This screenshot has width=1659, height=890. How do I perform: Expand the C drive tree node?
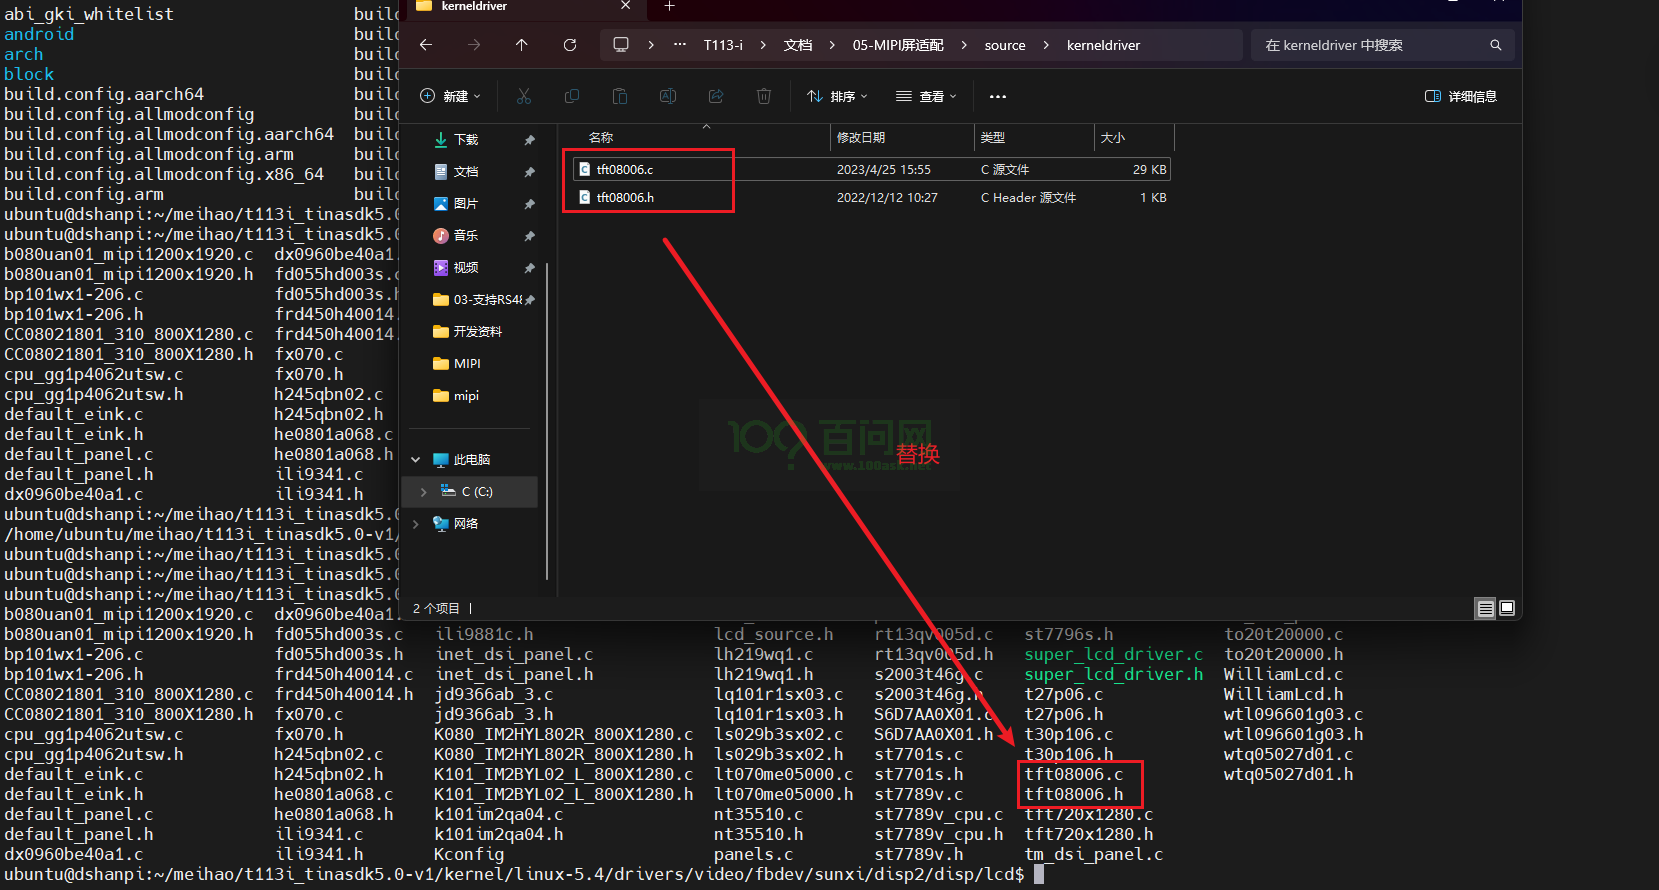pyautogui.click(x=424, y=491)
